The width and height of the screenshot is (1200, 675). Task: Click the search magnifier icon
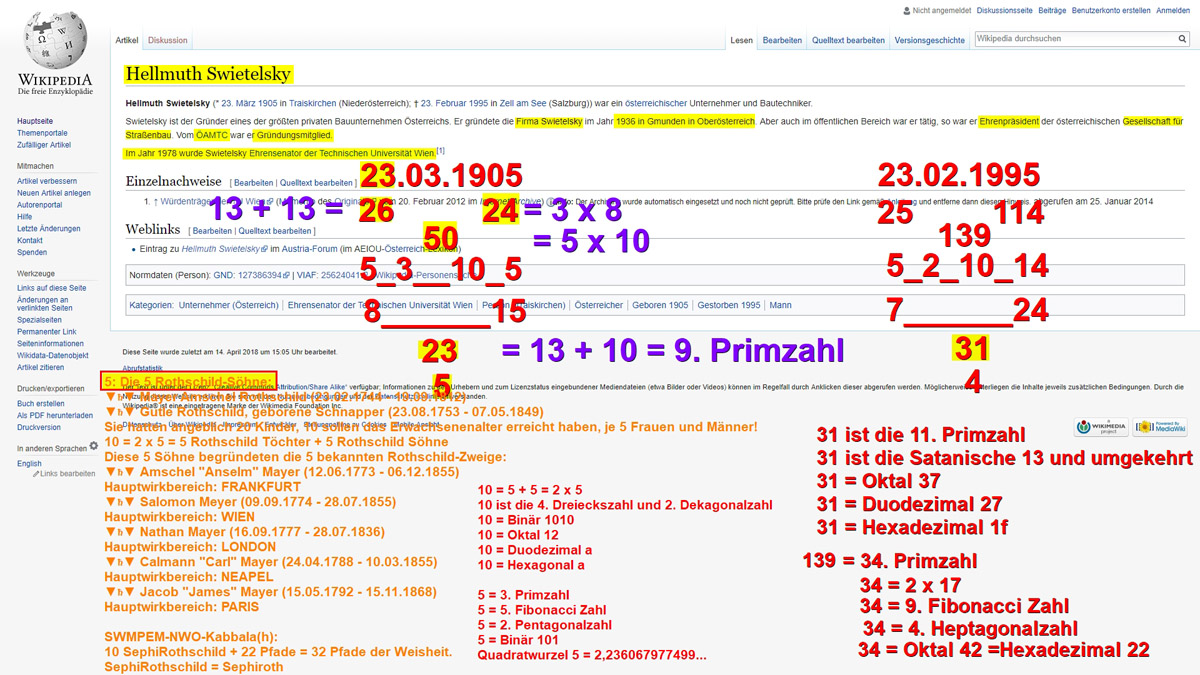1181,40
